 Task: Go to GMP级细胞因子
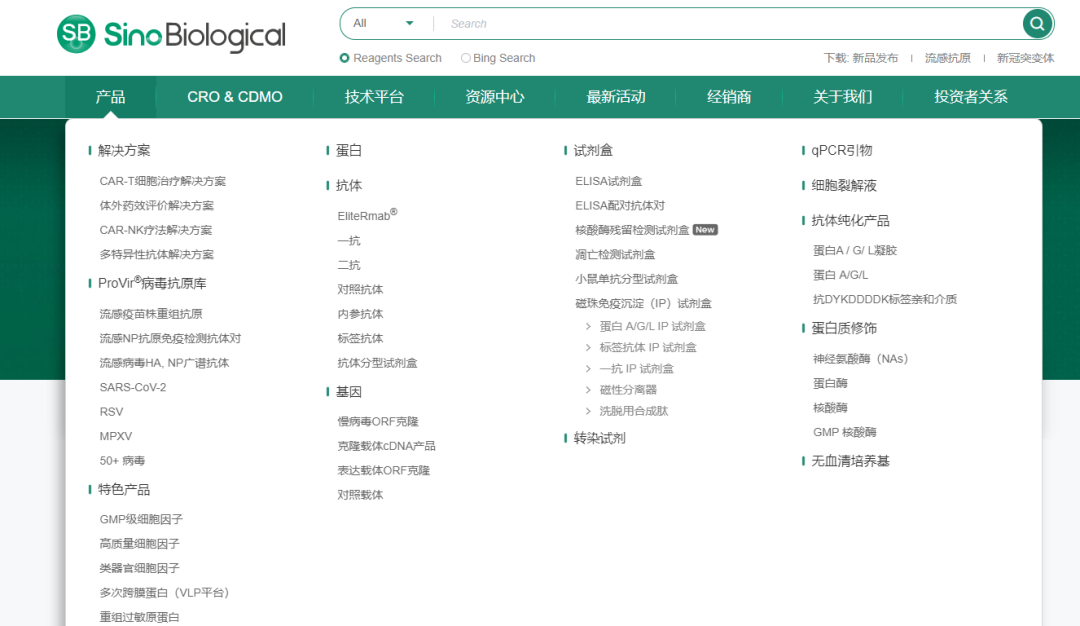[x=141, y=519]
